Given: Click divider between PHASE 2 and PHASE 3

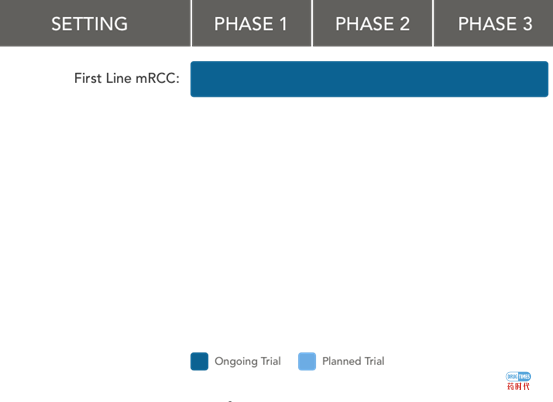Looking at the screenshot, I should 433,23.
